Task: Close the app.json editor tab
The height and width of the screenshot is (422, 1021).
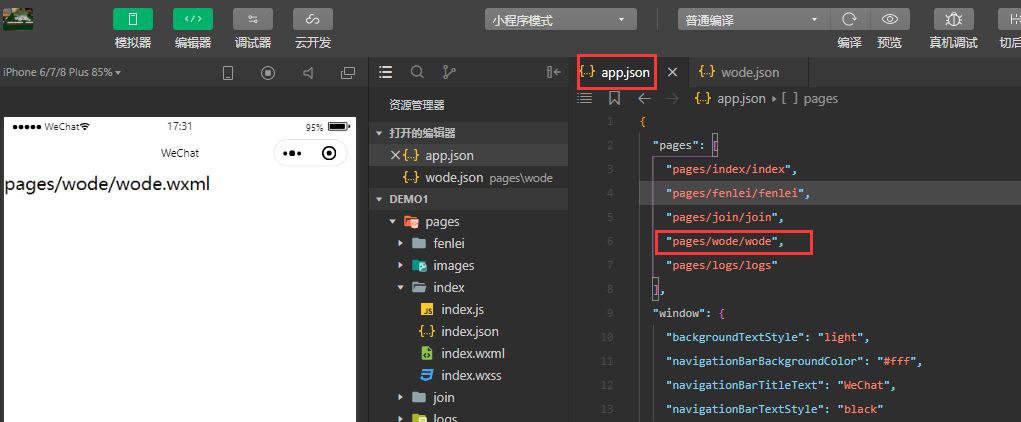Action: tap(673, 72)
